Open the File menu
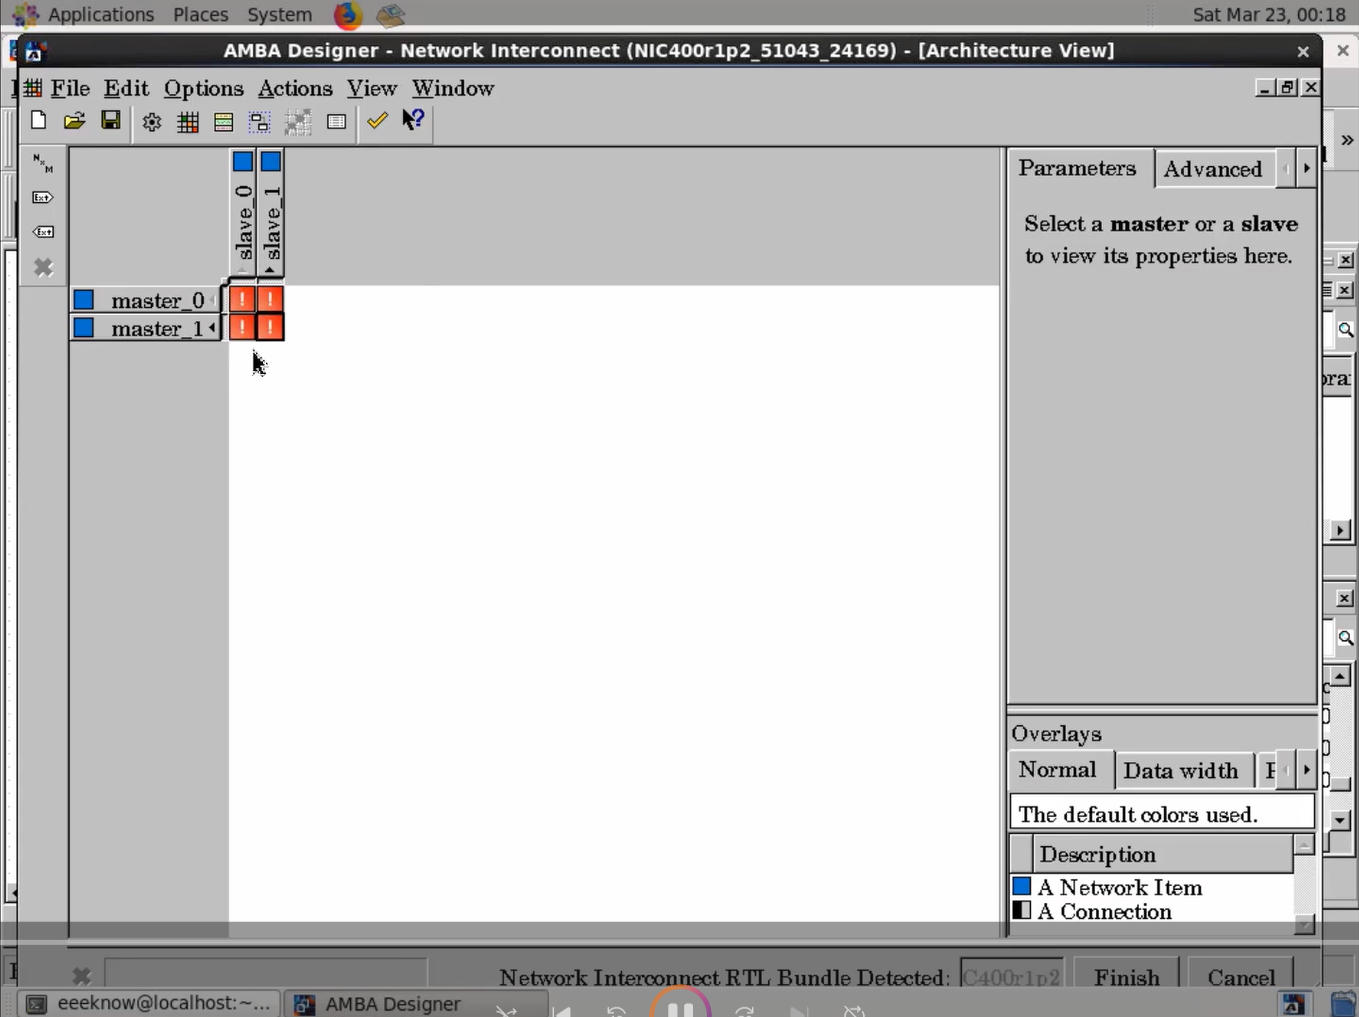This screenshot has height=1017, width=1359. [x=70, y=88]
